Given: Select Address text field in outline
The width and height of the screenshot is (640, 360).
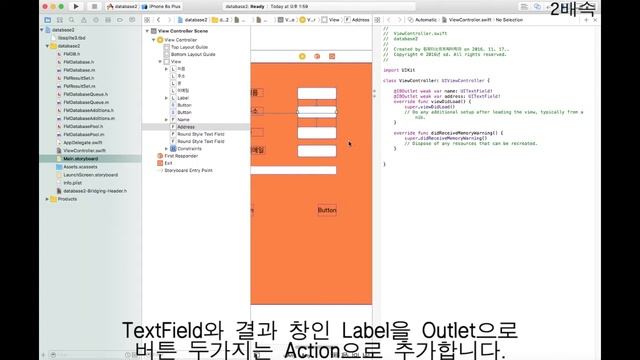Looking at the screenshot, I should point(186,127).
